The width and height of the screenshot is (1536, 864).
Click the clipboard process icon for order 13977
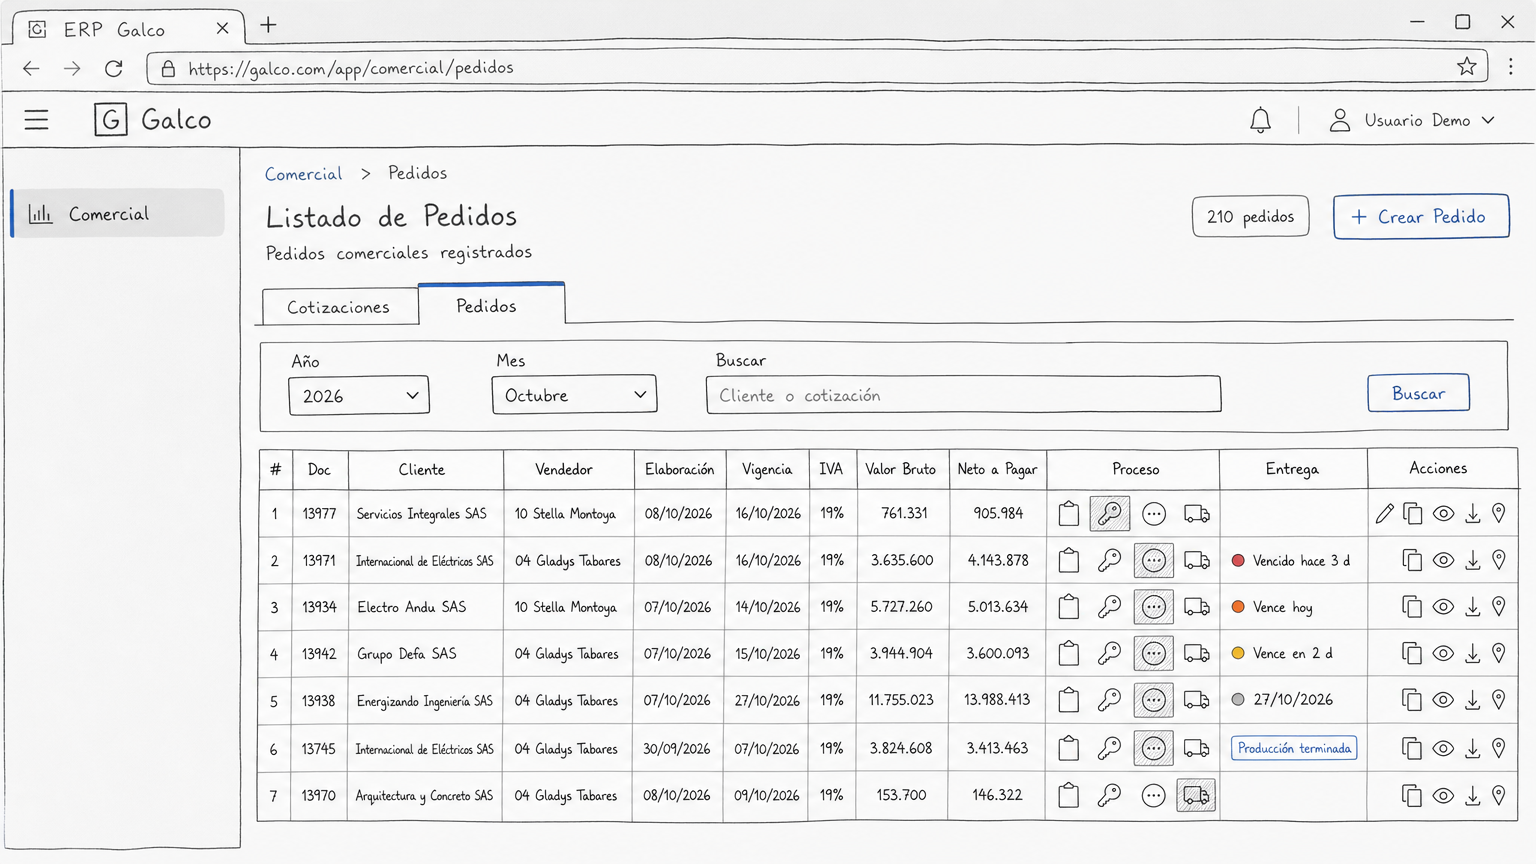[1069, 514]
